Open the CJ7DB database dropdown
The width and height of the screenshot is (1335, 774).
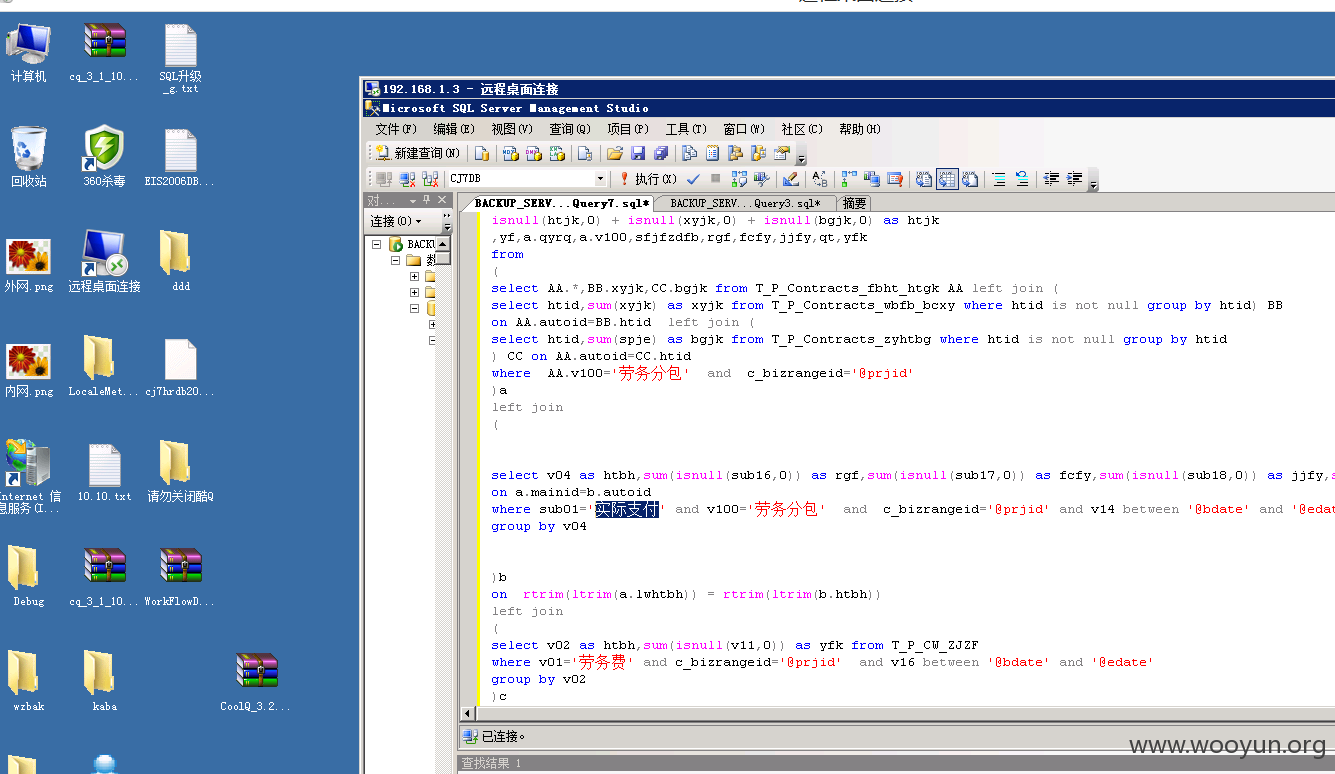click(600, 179)
